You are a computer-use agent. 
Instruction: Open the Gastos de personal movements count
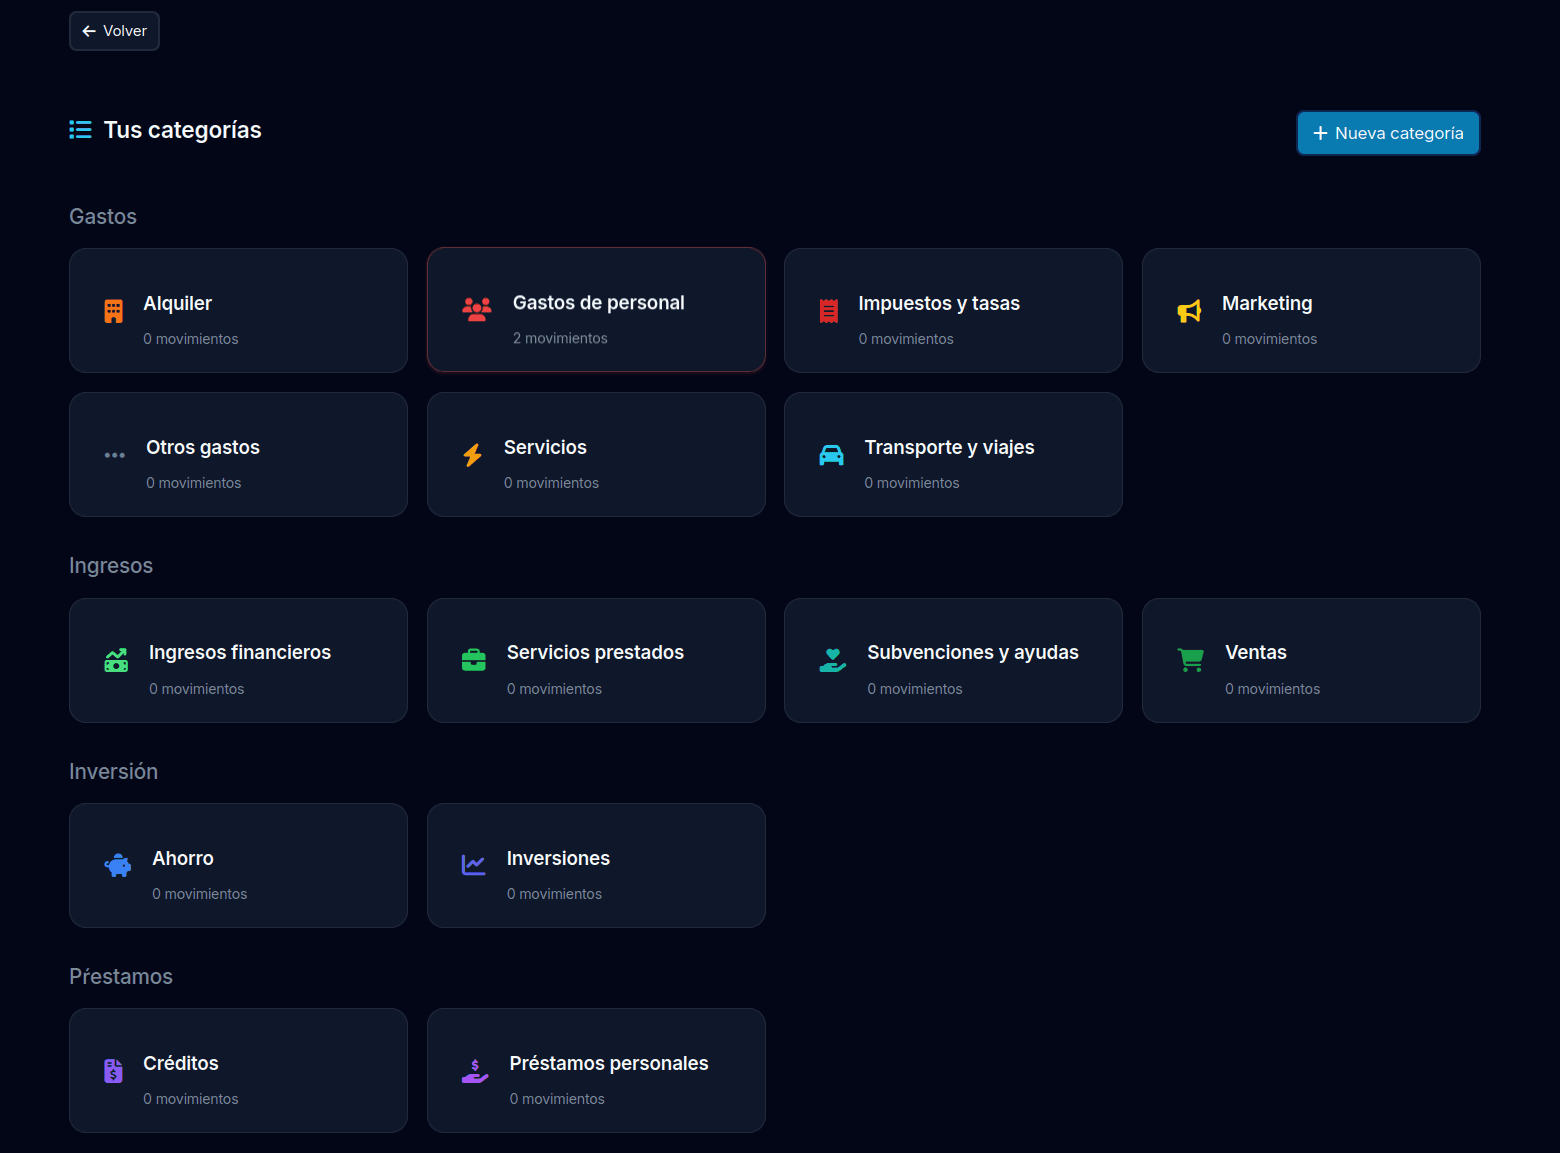pos(560,338)
